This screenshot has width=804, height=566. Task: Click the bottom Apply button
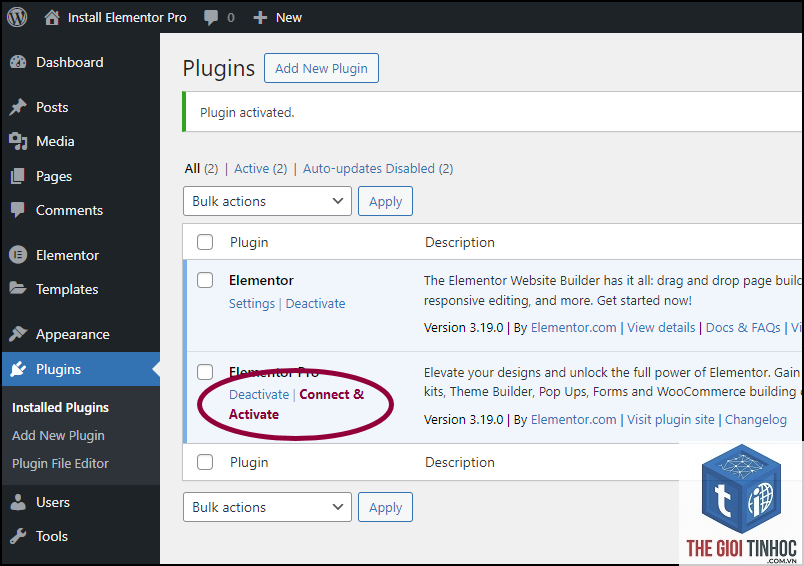(x=385, y=507)
